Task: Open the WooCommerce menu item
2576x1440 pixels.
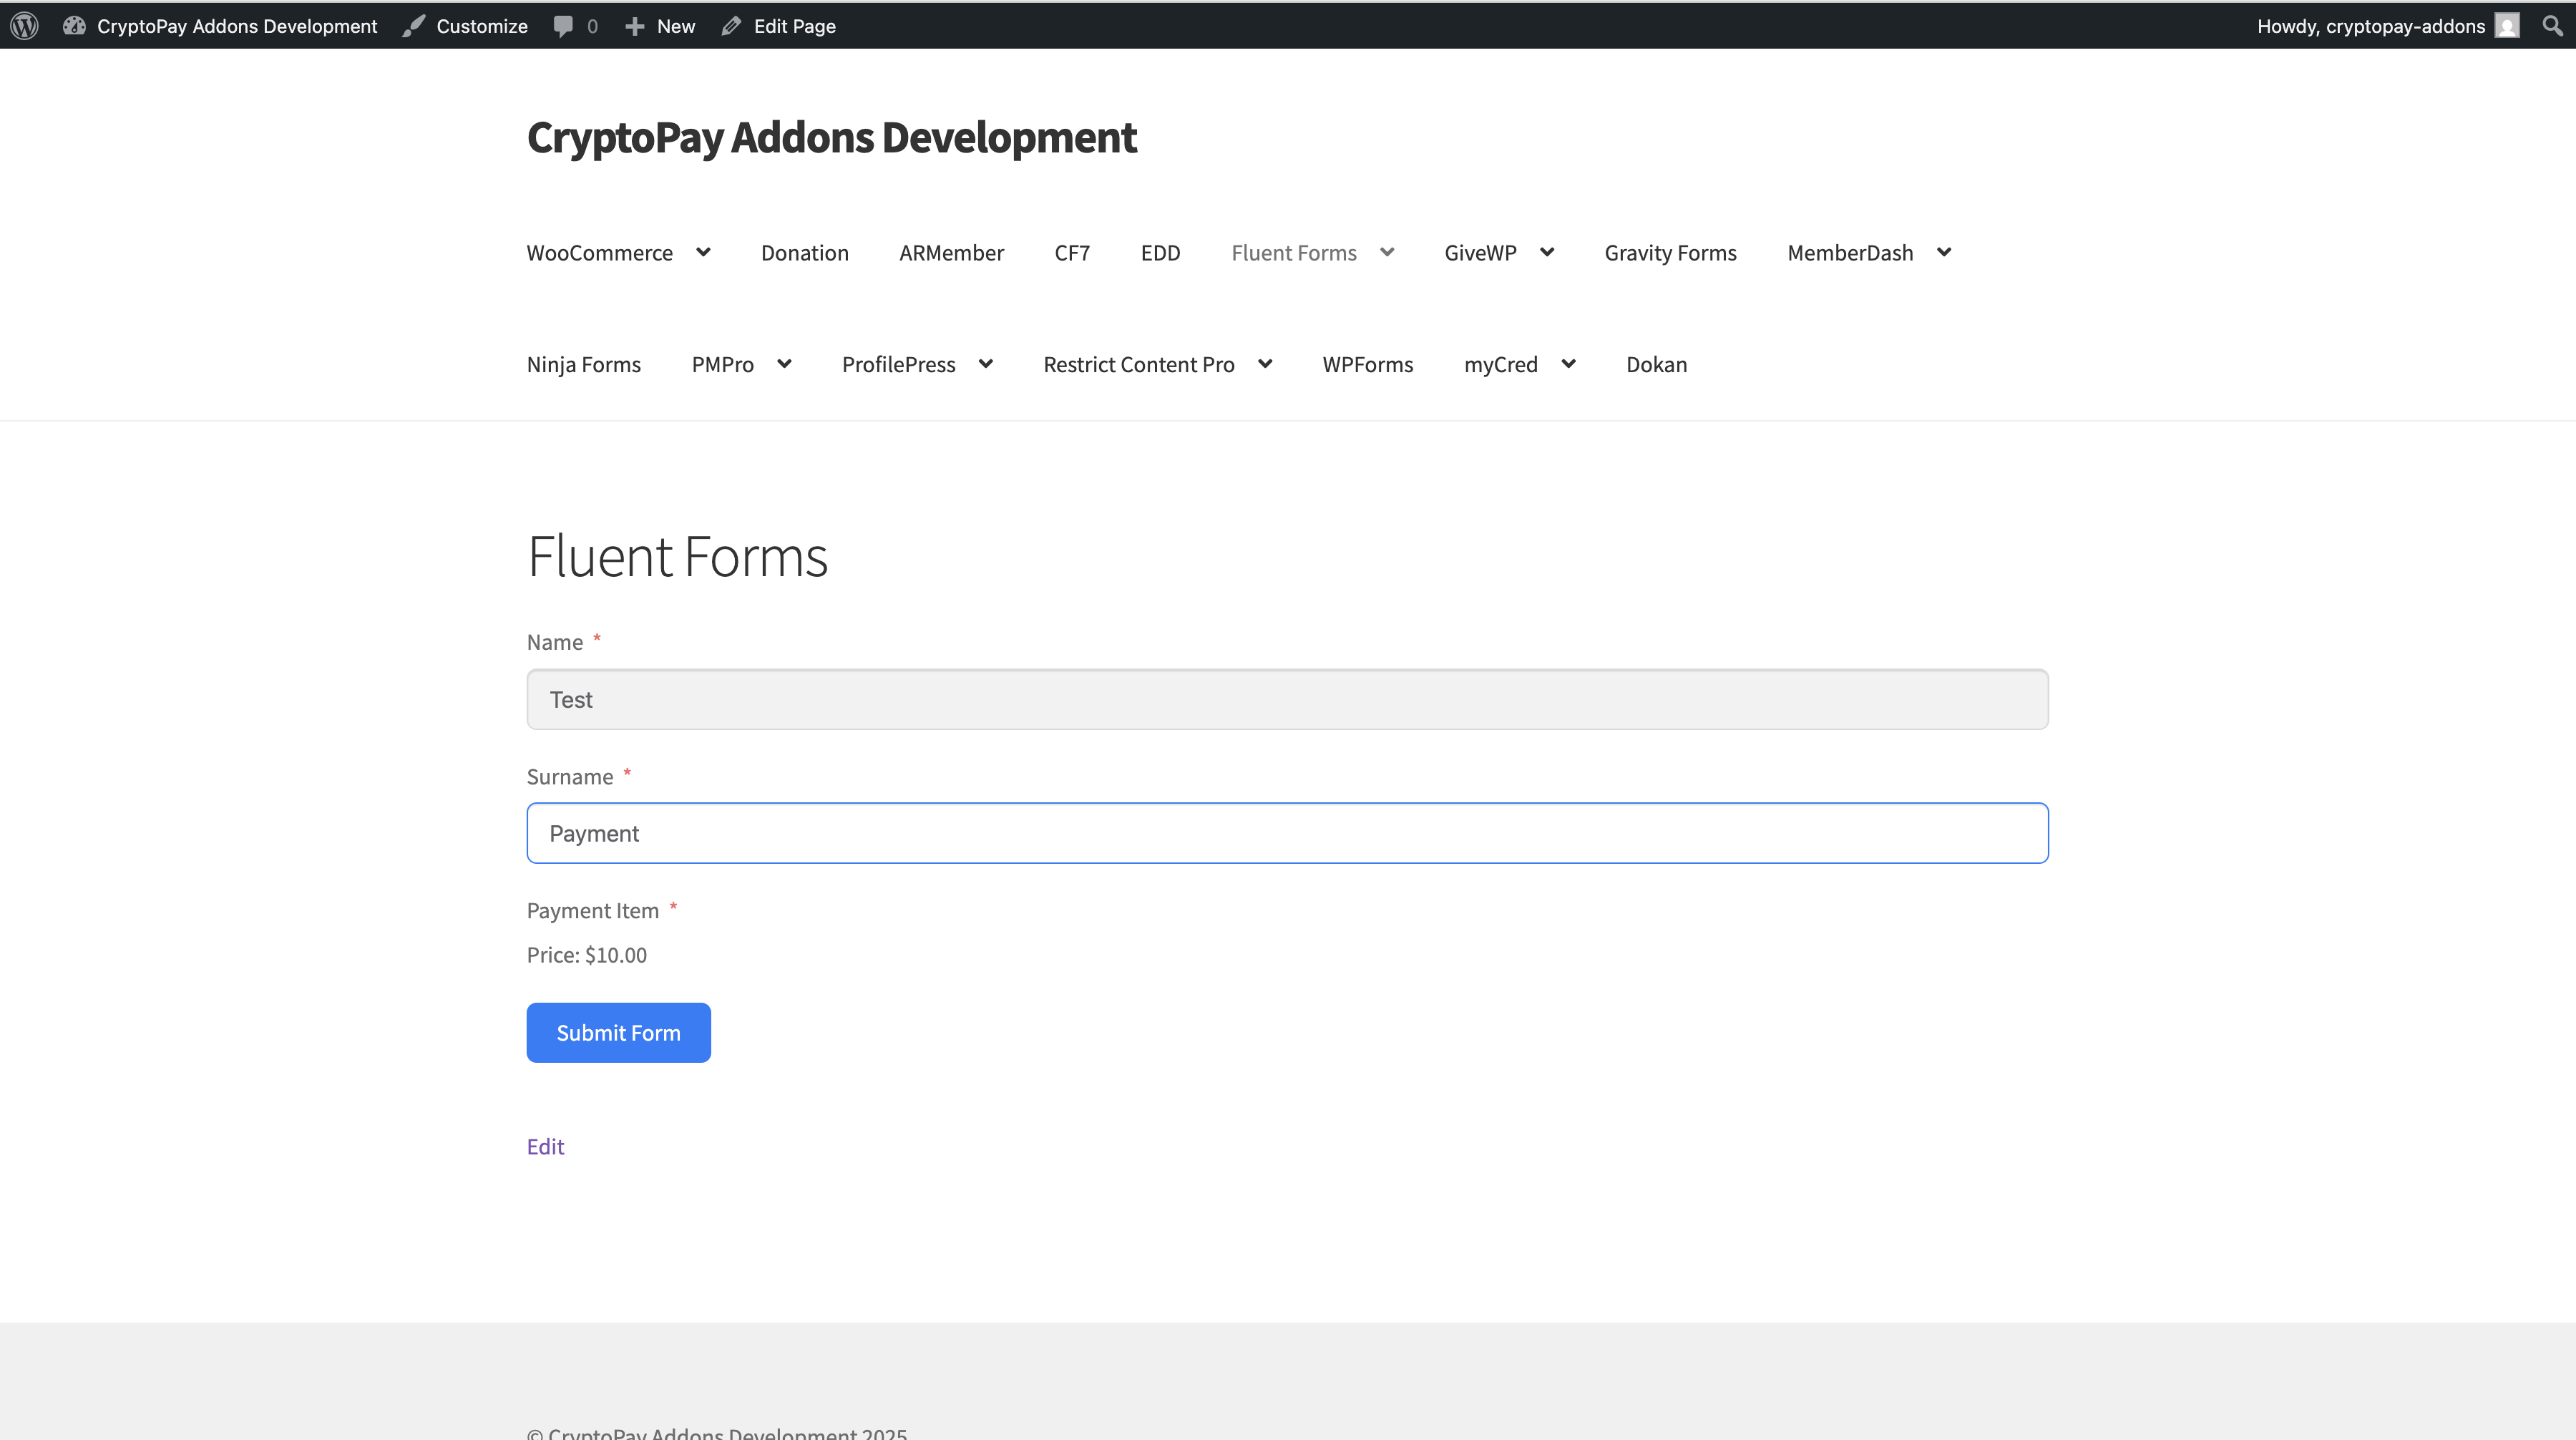Action: pyautogui.click(x=600, y=253)
